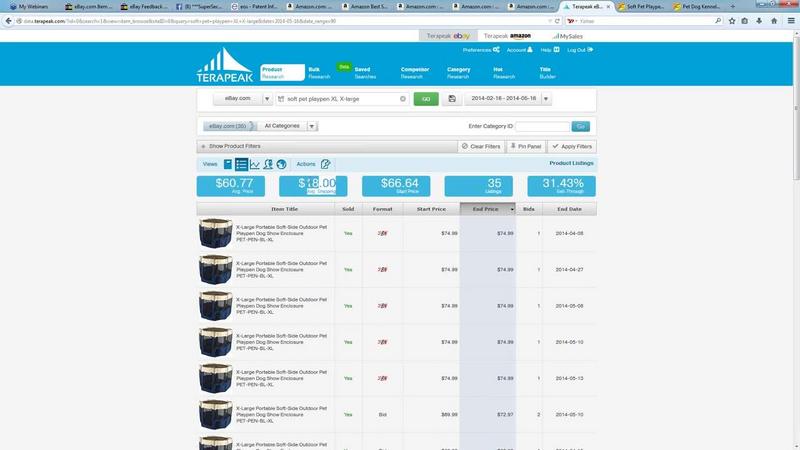Image resolution: width=800 pixels, height=450 pixels.
Task: Click the Log Out icon
Action: pyautogui.click(x=590, y=49)
